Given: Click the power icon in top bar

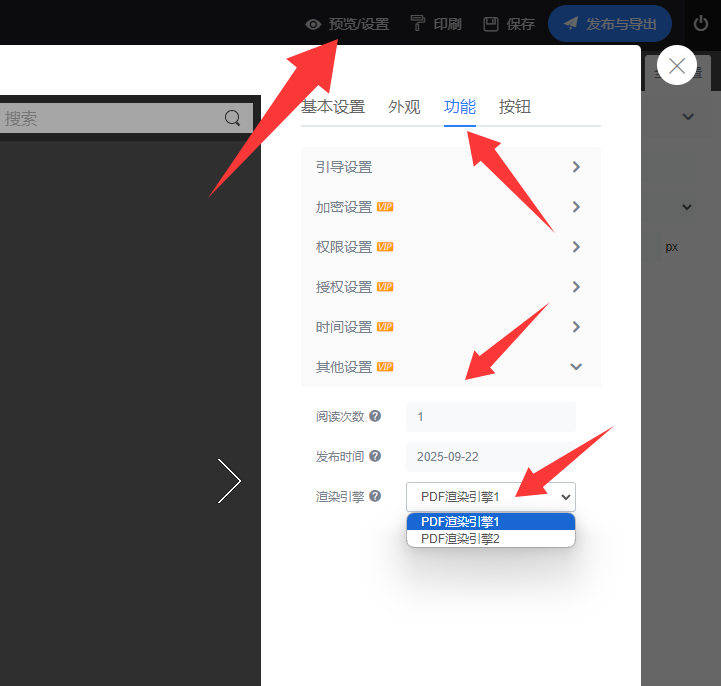Looking at the screenshot, I should pyautogui.click(x=701, y=23).
